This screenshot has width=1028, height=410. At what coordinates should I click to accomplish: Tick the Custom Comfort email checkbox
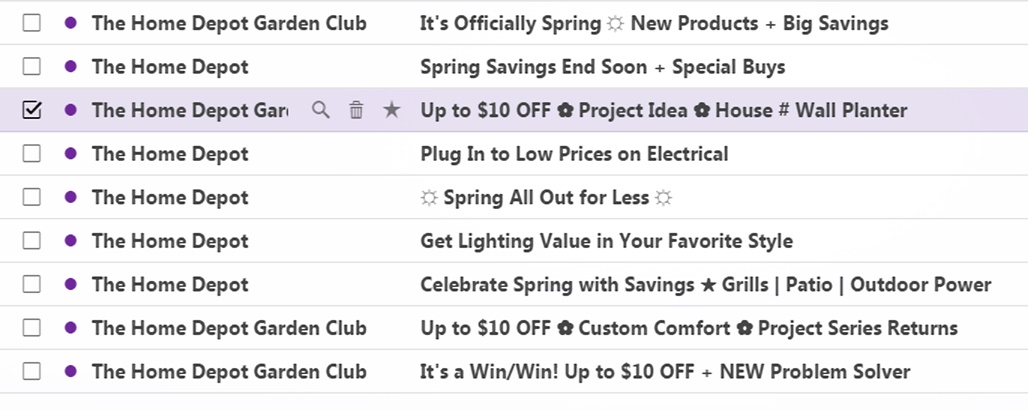32,328
